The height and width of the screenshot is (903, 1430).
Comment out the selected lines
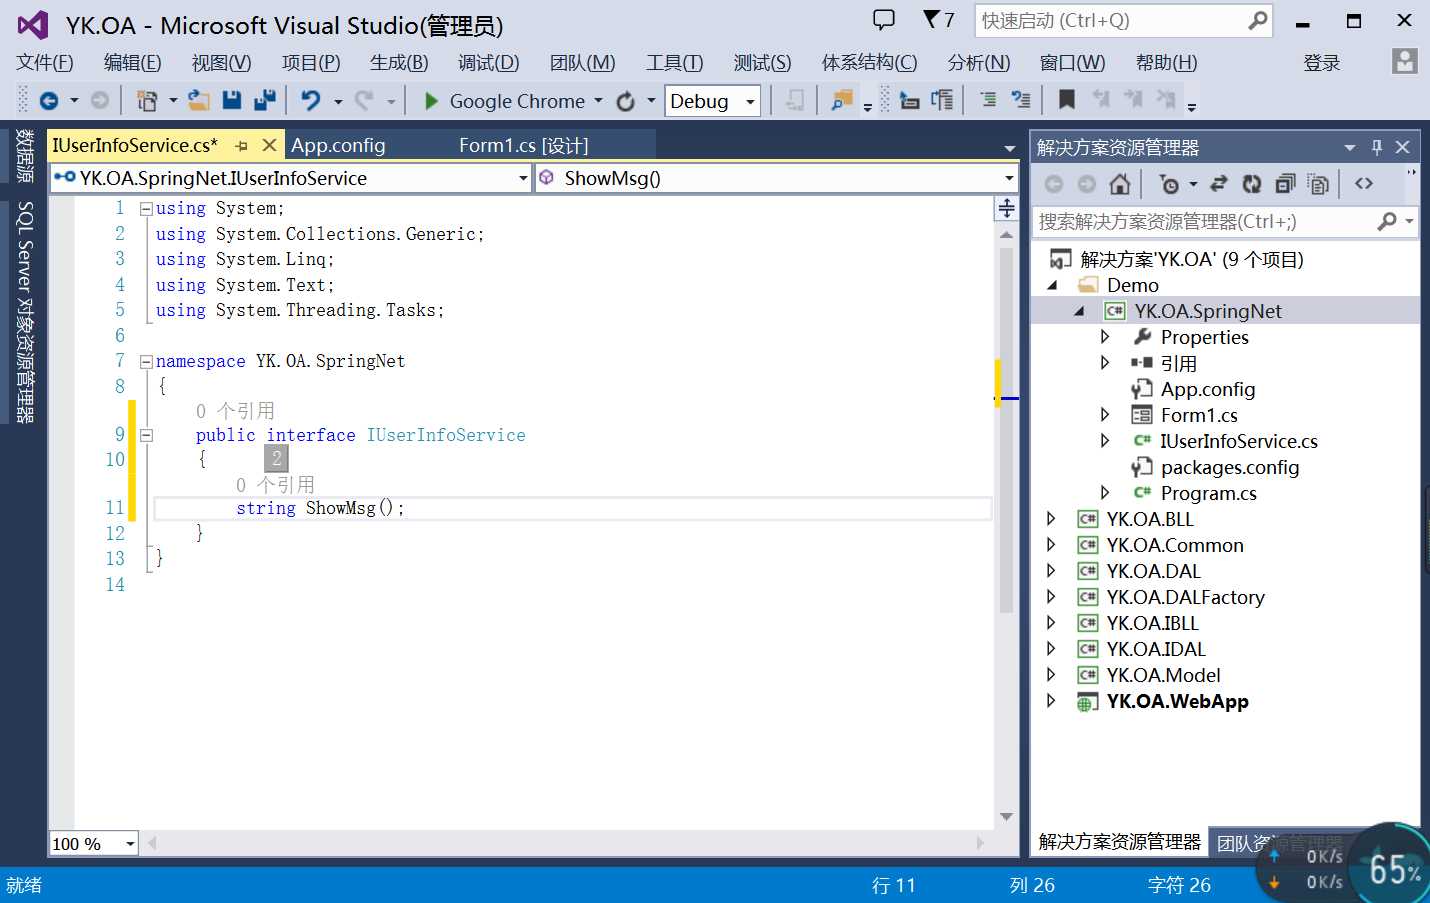[988, 100]
